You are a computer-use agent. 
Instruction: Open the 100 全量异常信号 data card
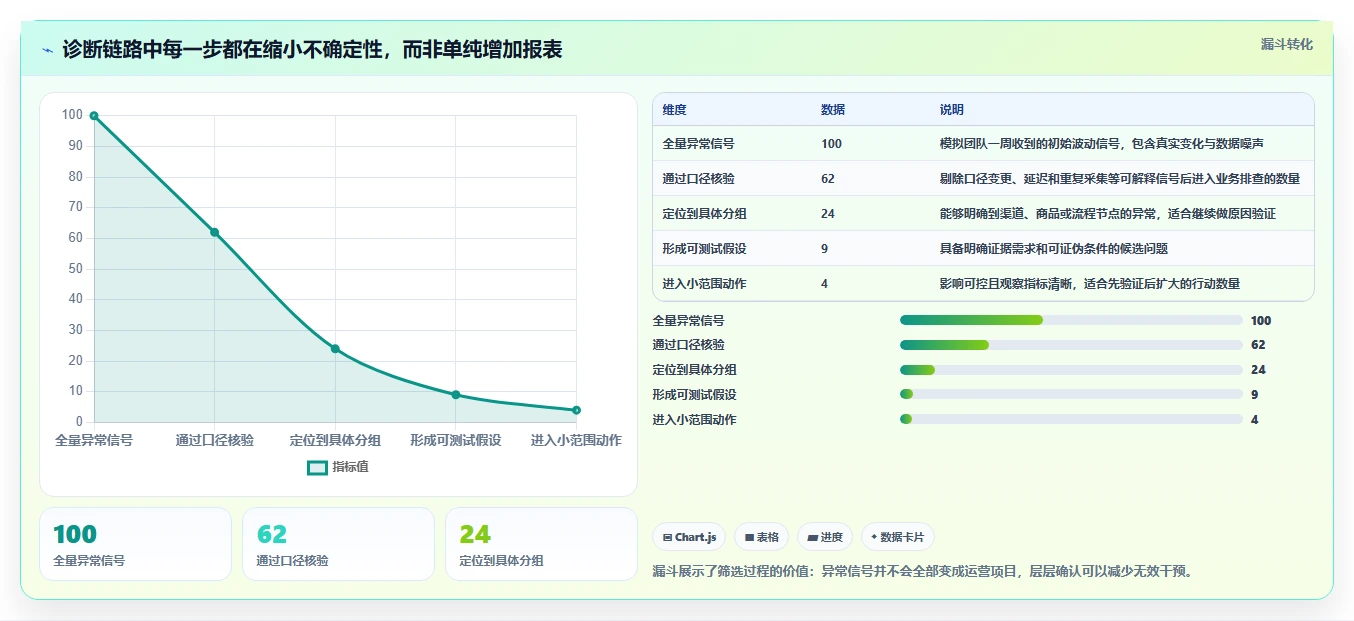[135, 544]
